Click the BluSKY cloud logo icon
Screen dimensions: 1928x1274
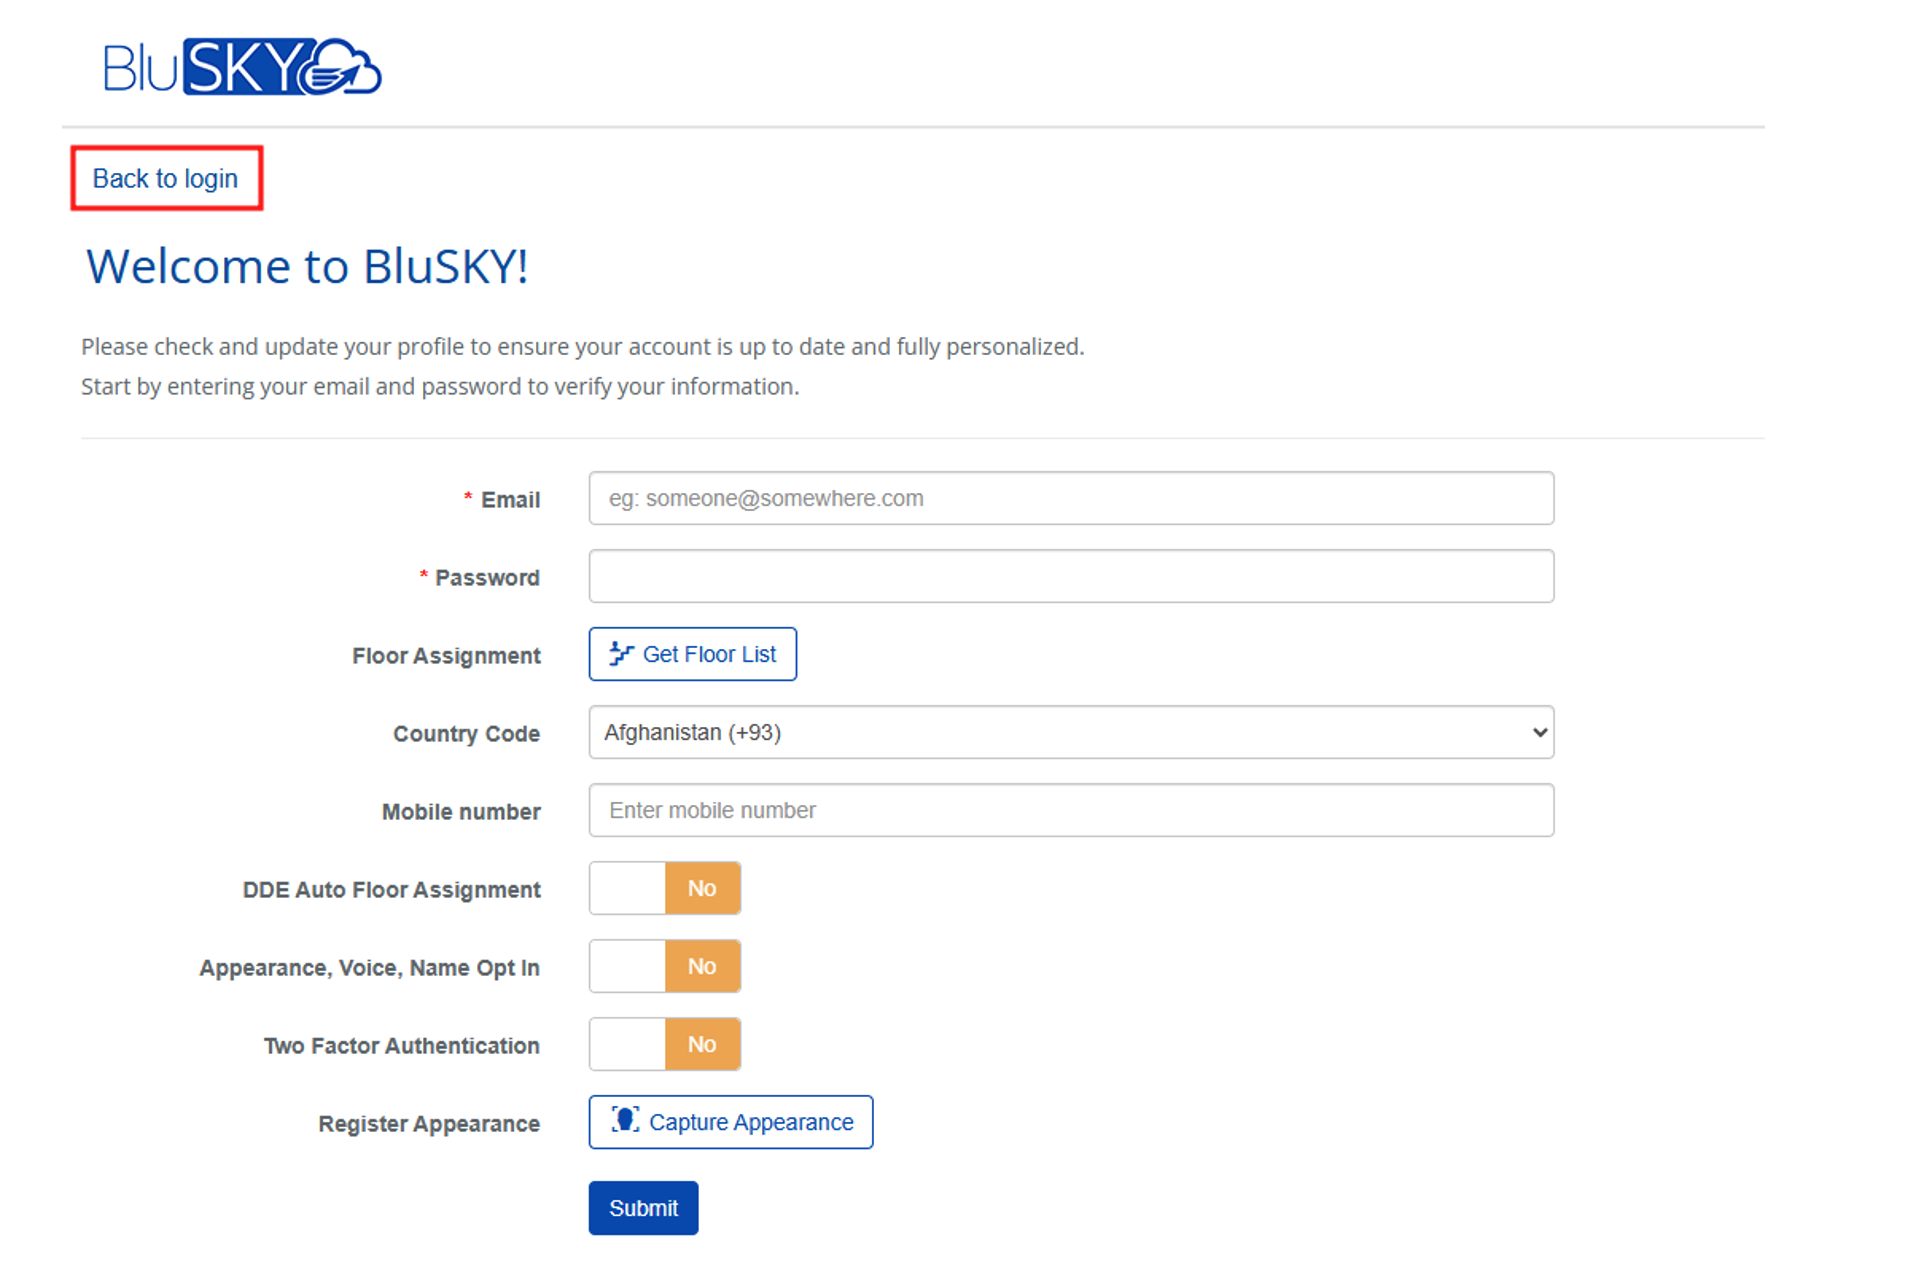click(x=342, y=69)
